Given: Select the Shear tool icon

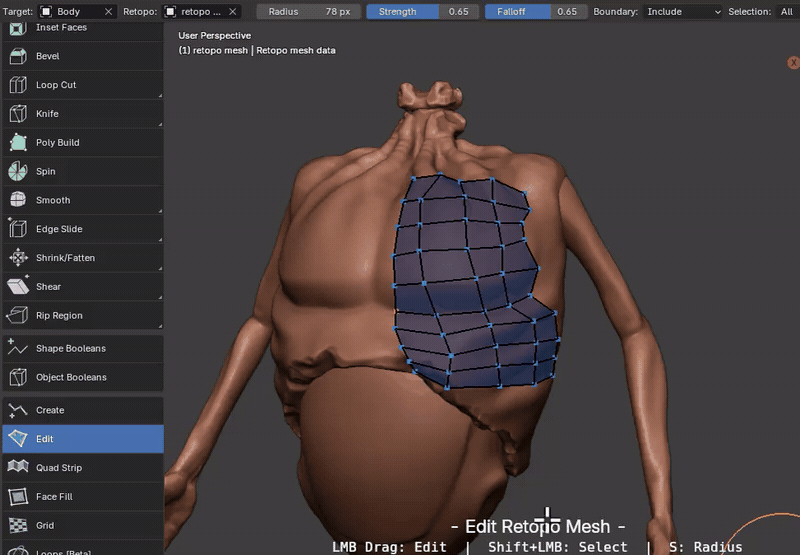Looking at the screenshot, I should (x=18, y=287).
